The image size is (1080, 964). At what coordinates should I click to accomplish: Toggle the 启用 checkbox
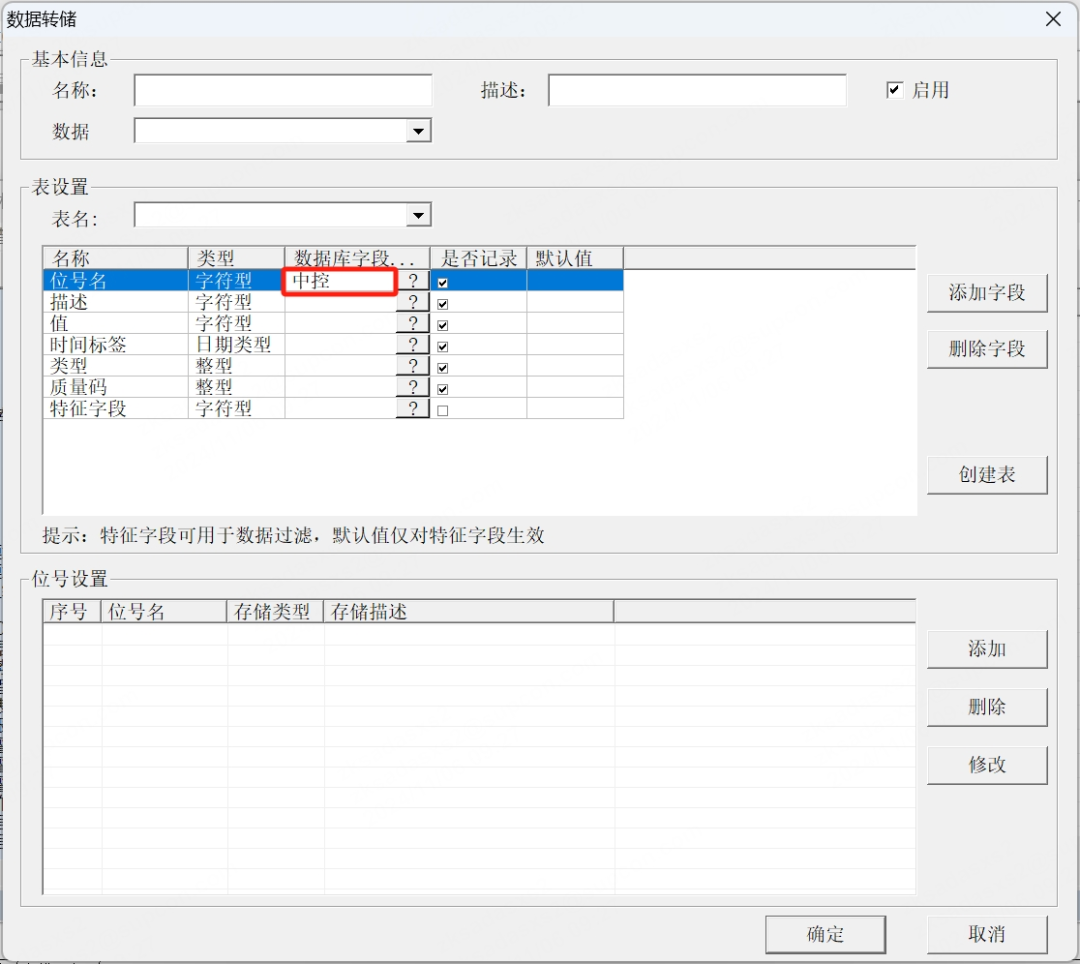(895, 90)
